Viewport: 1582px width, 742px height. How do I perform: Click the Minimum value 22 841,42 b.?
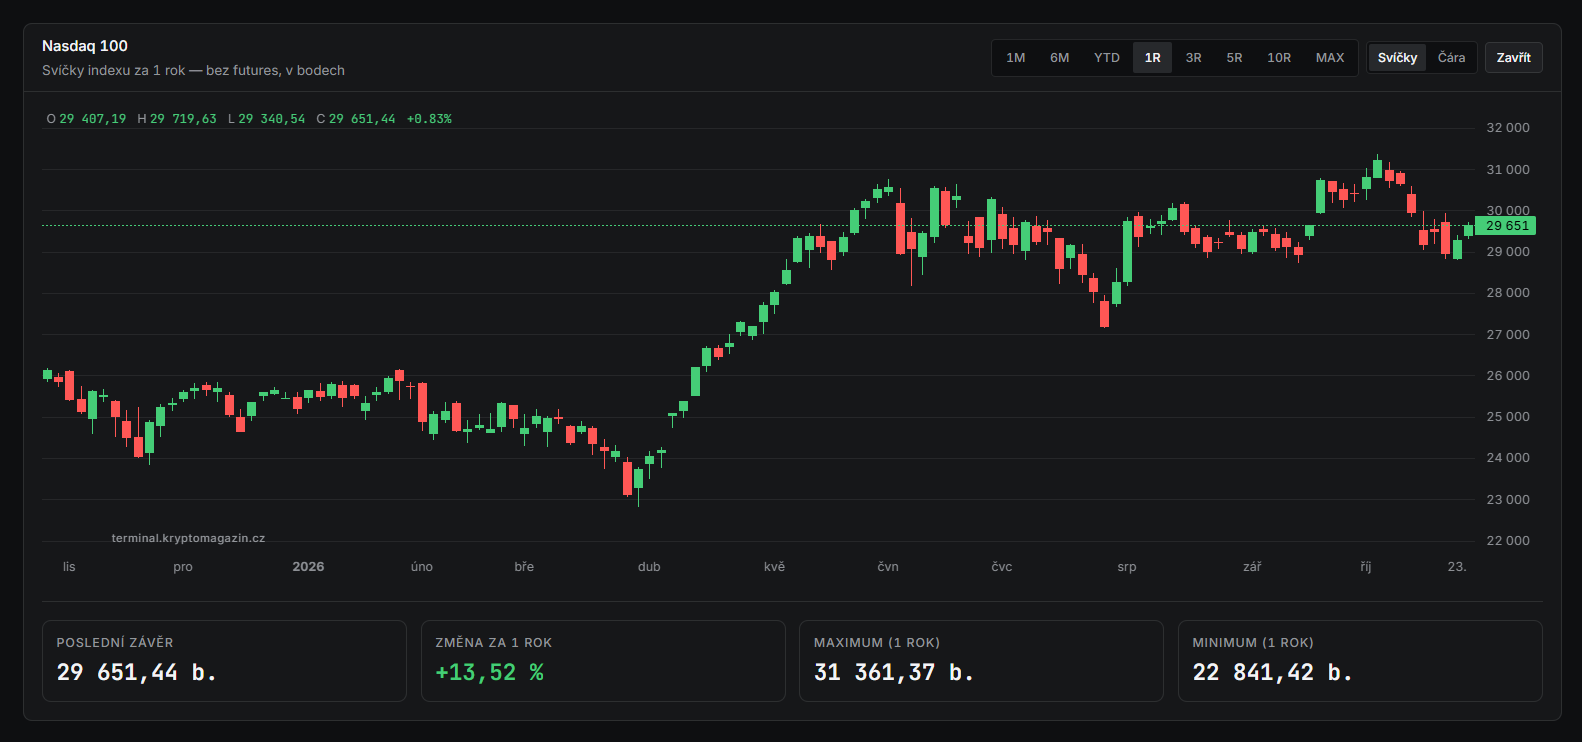pyautogui.click(x=1272, y=673)
